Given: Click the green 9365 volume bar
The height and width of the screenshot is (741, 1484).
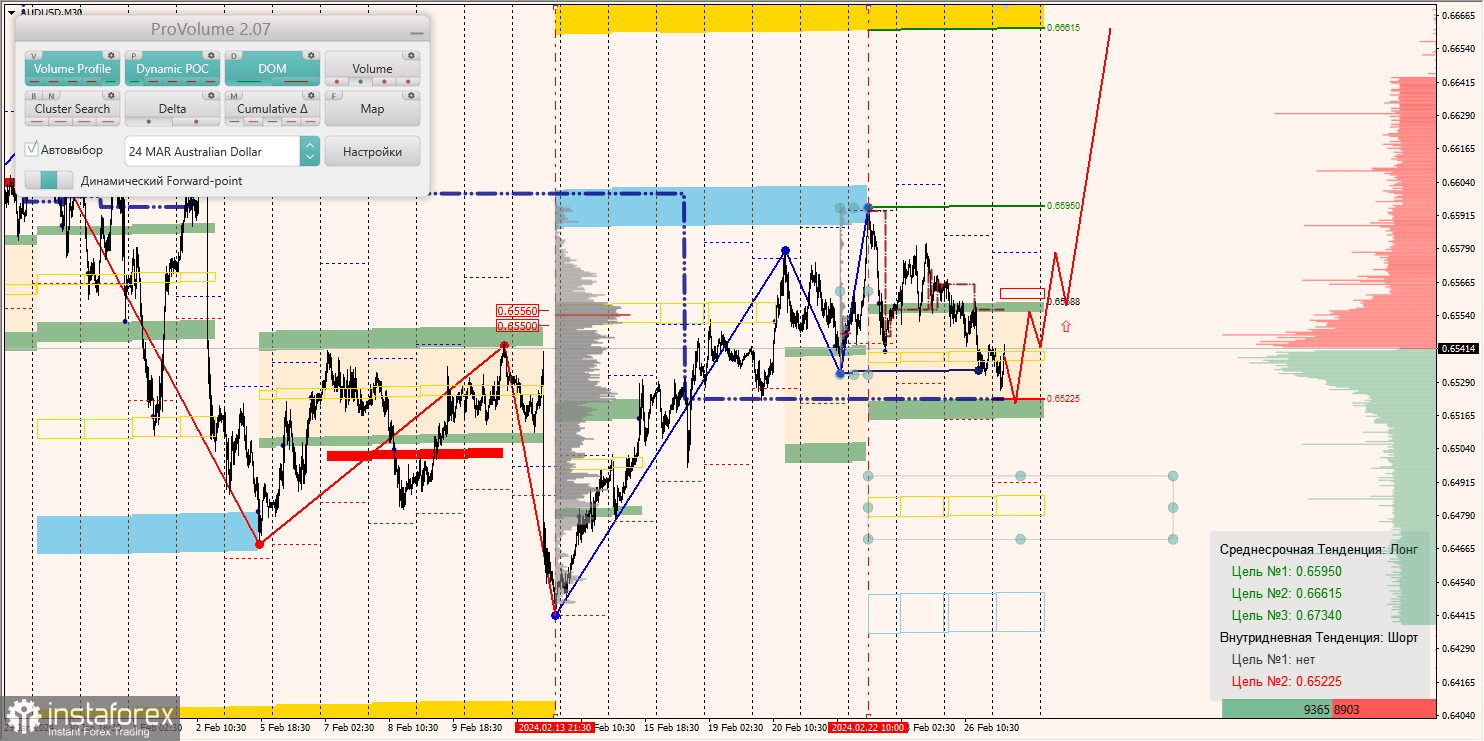Looking at the screenshot, I should pos(1277,709).
